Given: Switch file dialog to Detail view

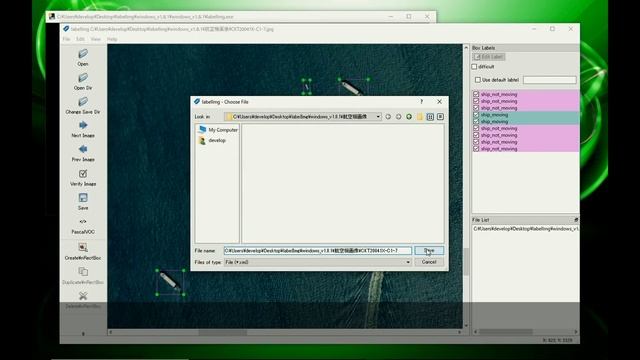Looking at the screenshot, I should (x=440, y=117).
